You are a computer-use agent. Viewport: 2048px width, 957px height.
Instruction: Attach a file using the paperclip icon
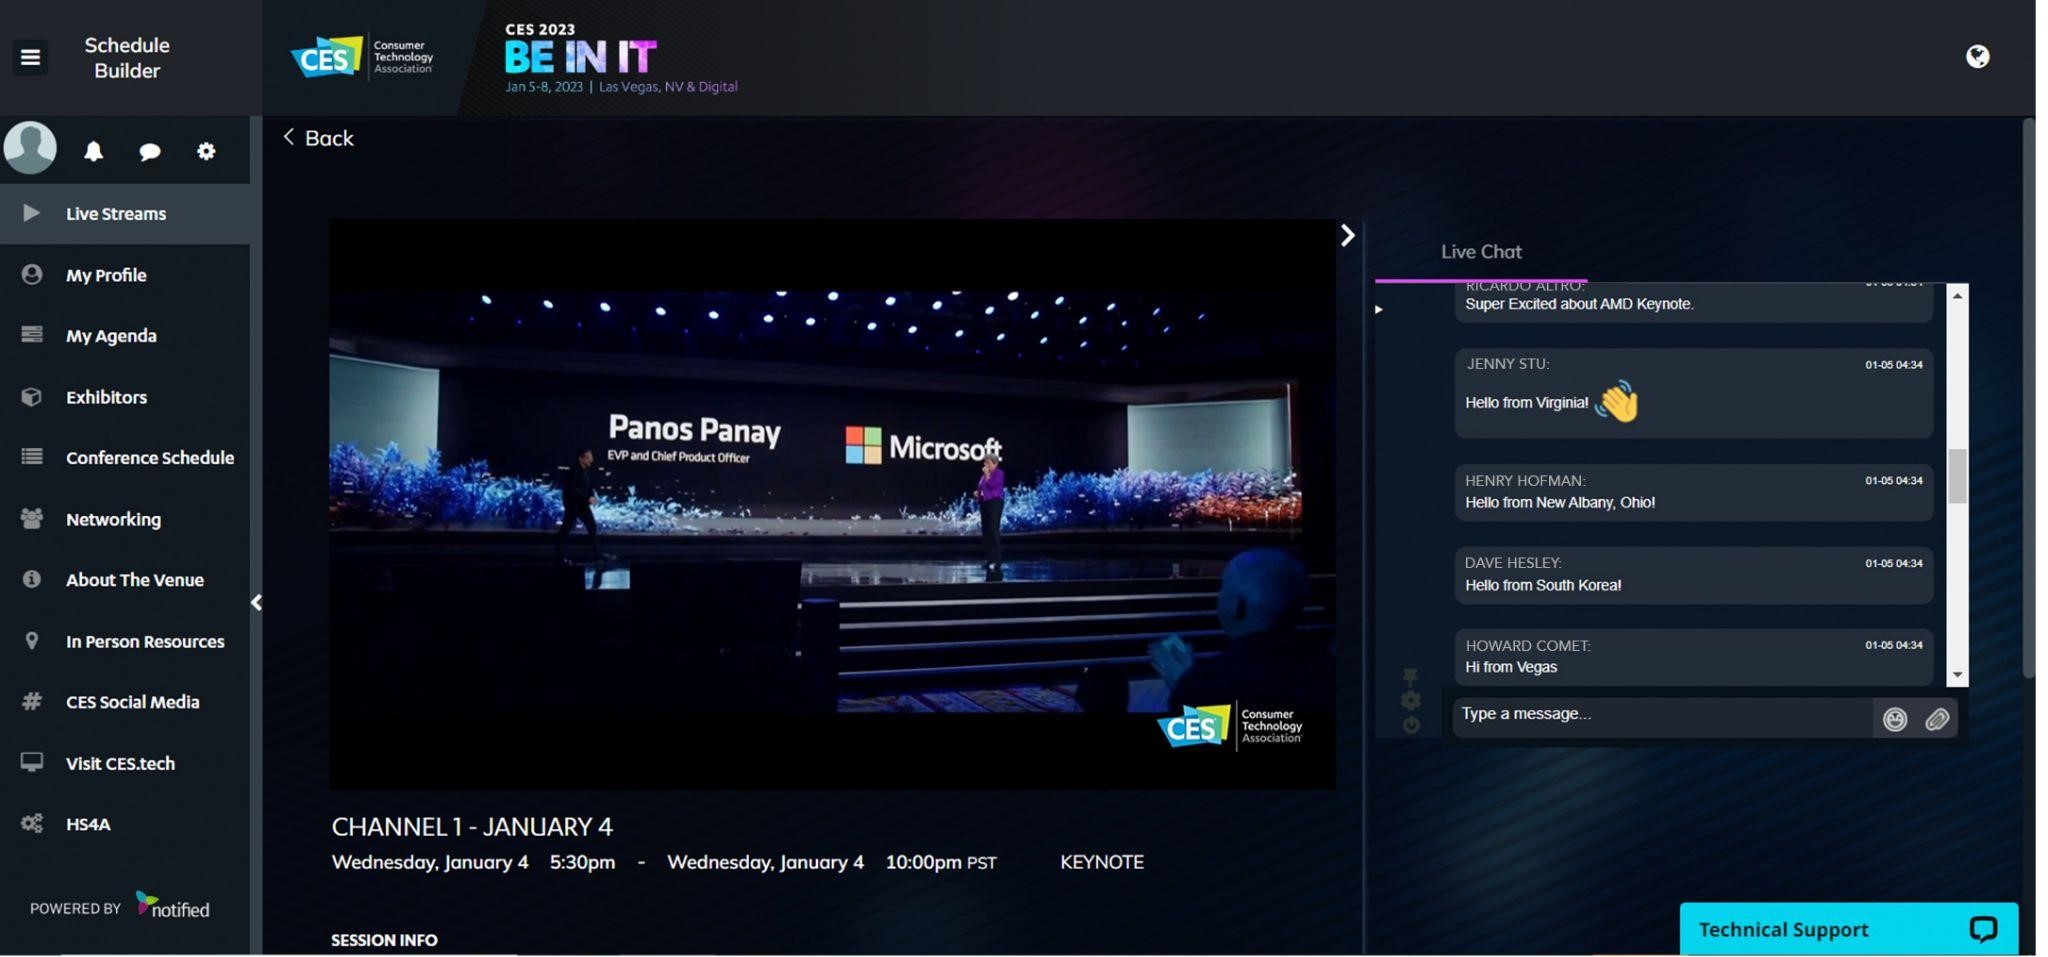tap(1936, 719)
